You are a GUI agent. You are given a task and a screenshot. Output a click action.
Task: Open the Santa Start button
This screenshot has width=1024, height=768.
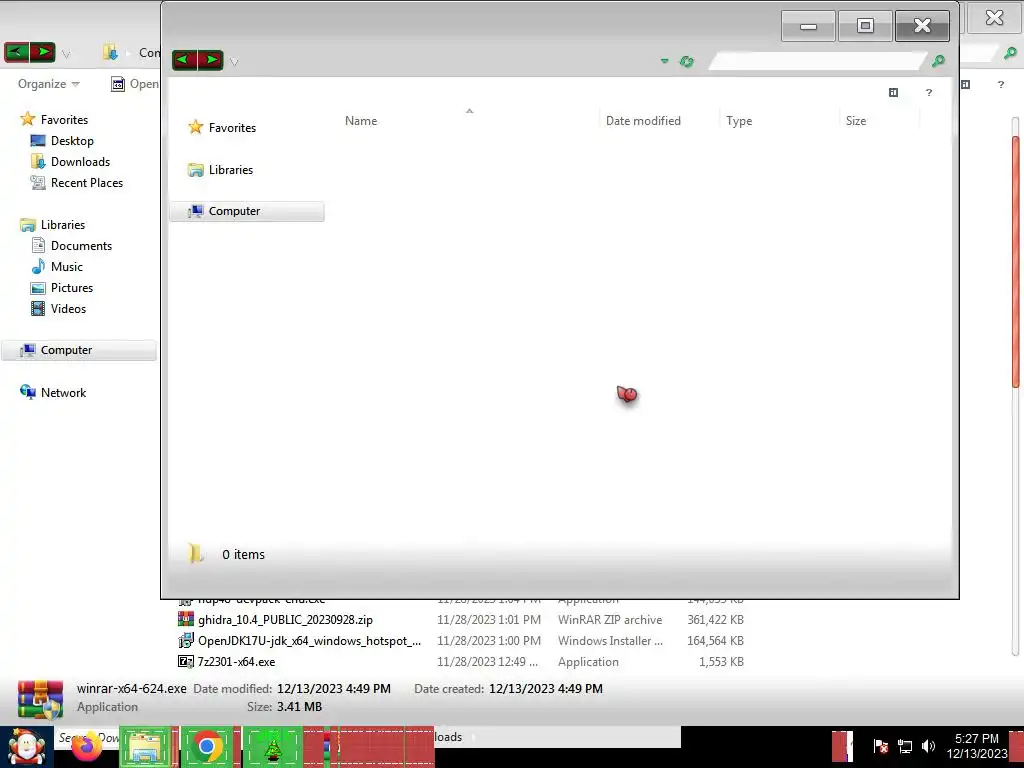26,747
